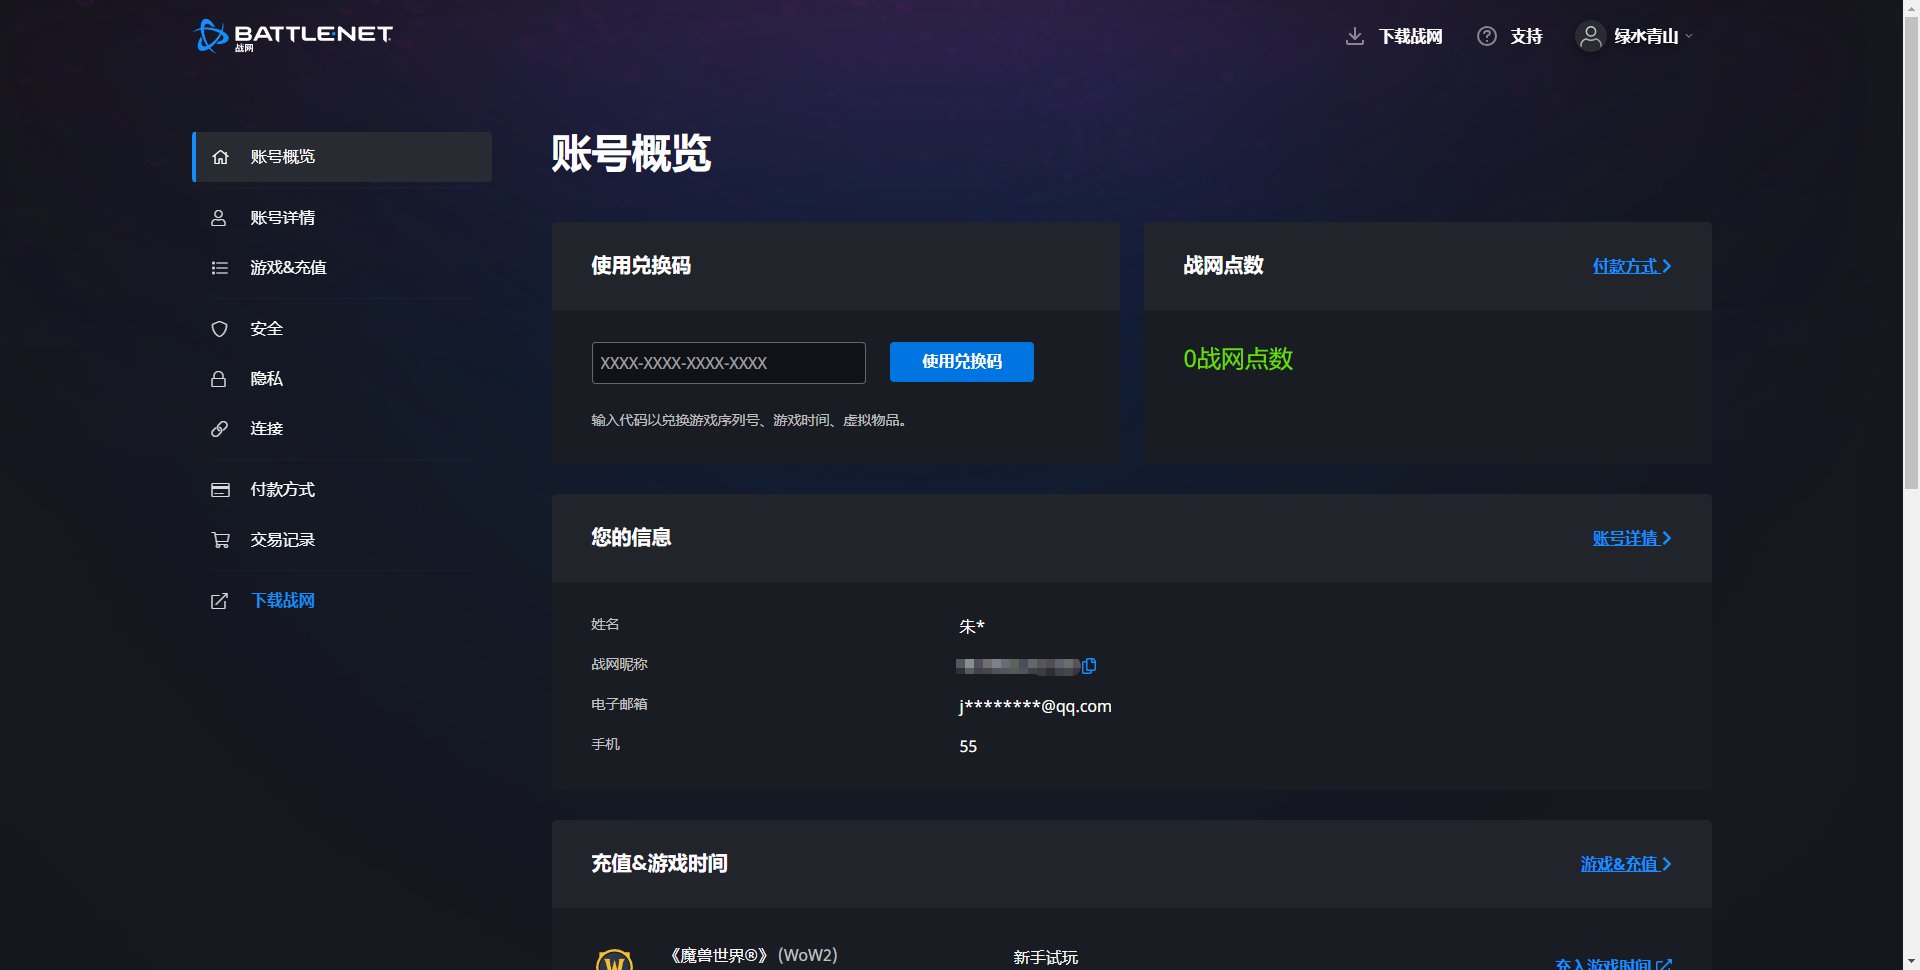Click the chain-link icon for 连接
Viewport: 1920px width, 970px height.
pyautogui.click(x=219, y=429)
